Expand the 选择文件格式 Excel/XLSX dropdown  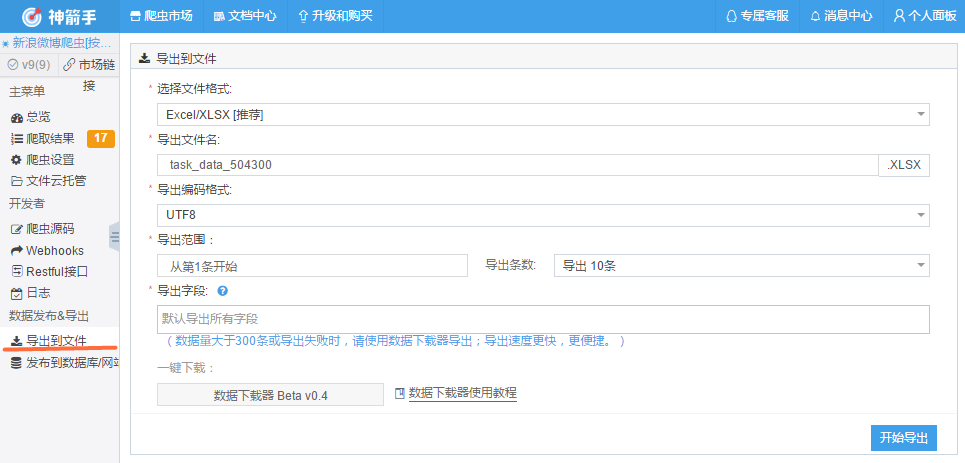coord(543,115)
